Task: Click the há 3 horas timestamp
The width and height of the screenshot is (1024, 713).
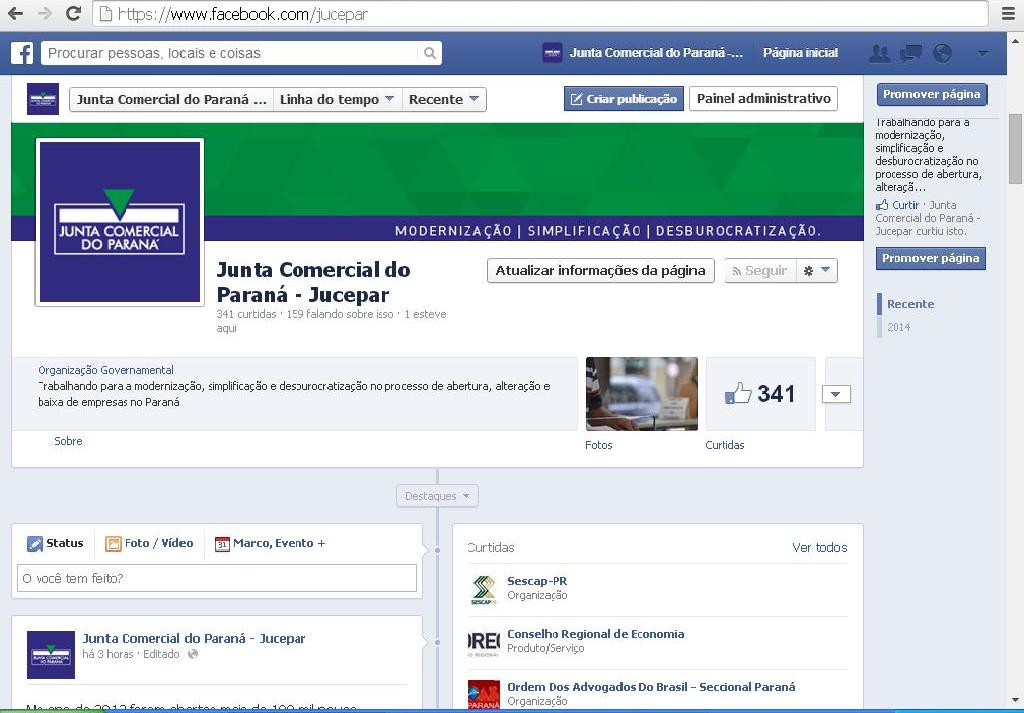Action: [x=108, y=654]
